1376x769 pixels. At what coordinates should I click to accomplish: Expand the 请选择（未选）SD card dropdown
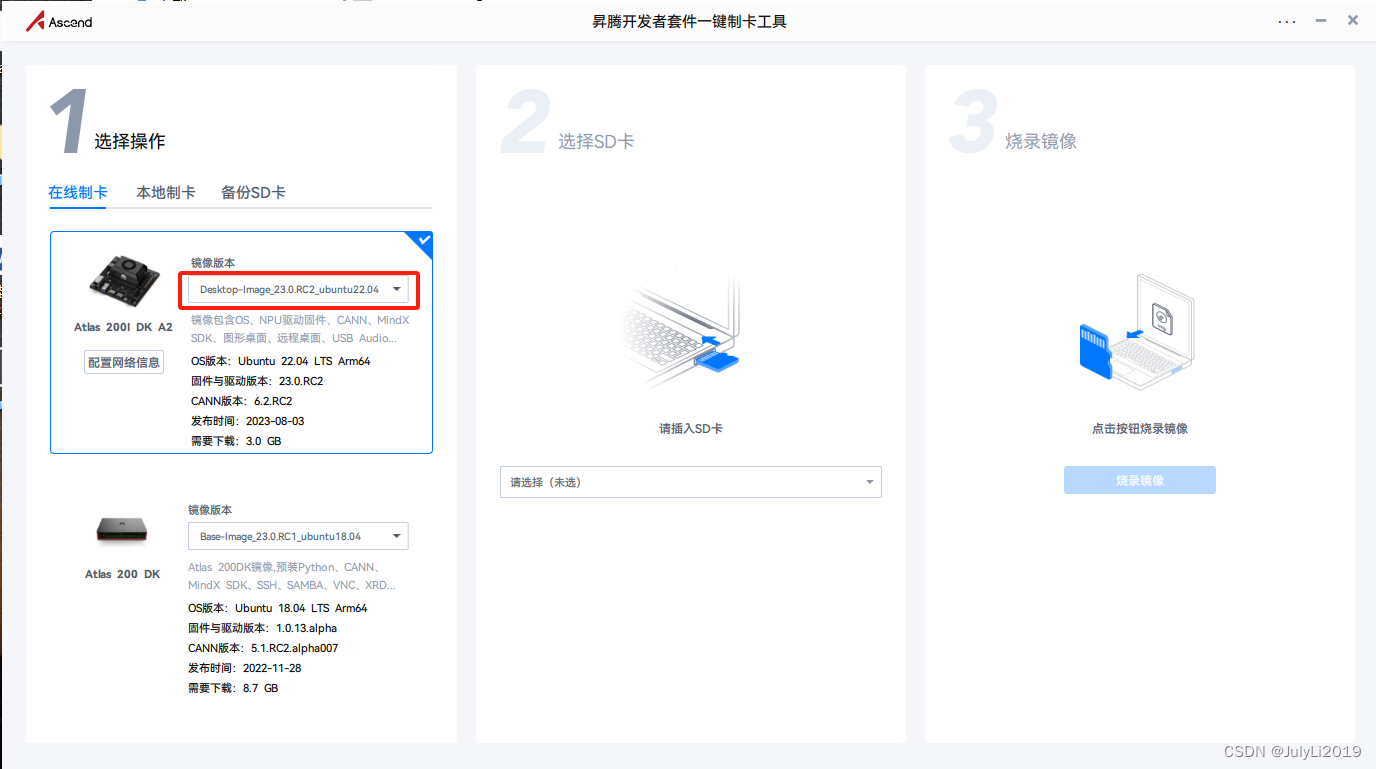coord(691,482)
